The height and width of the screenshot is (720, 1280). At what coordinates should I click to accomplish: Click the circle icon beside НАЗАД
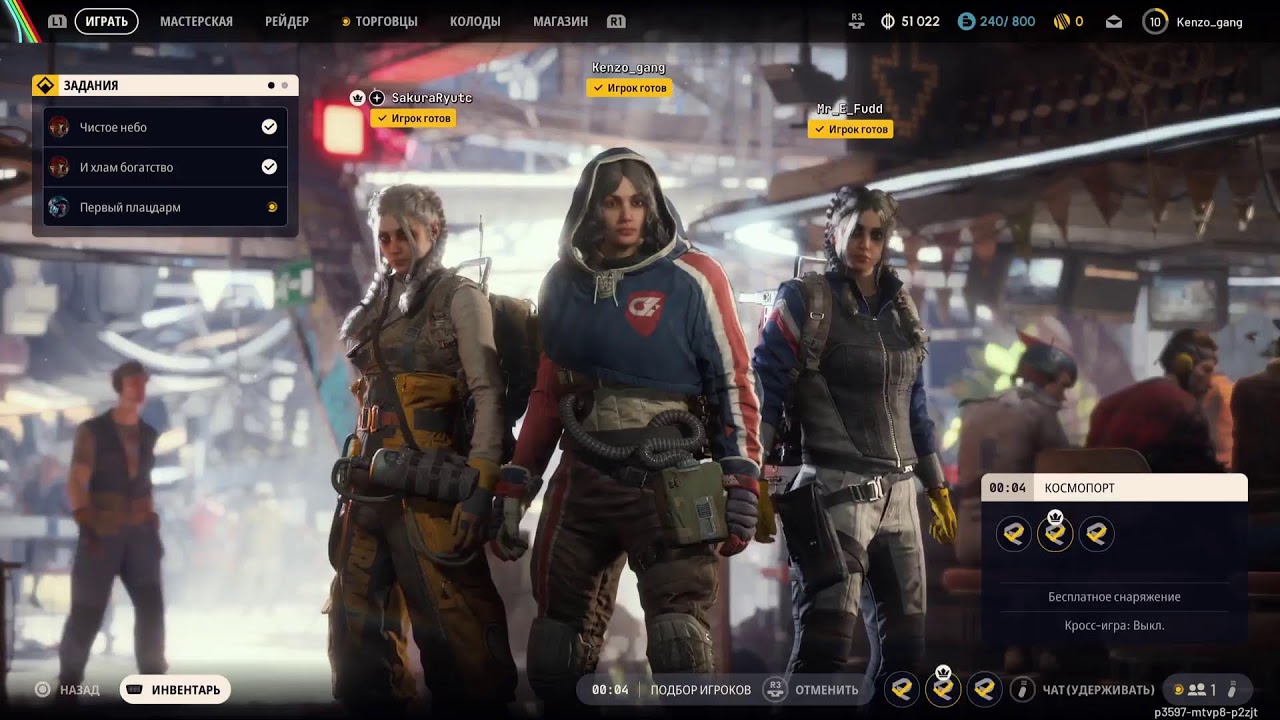point(42,689)
